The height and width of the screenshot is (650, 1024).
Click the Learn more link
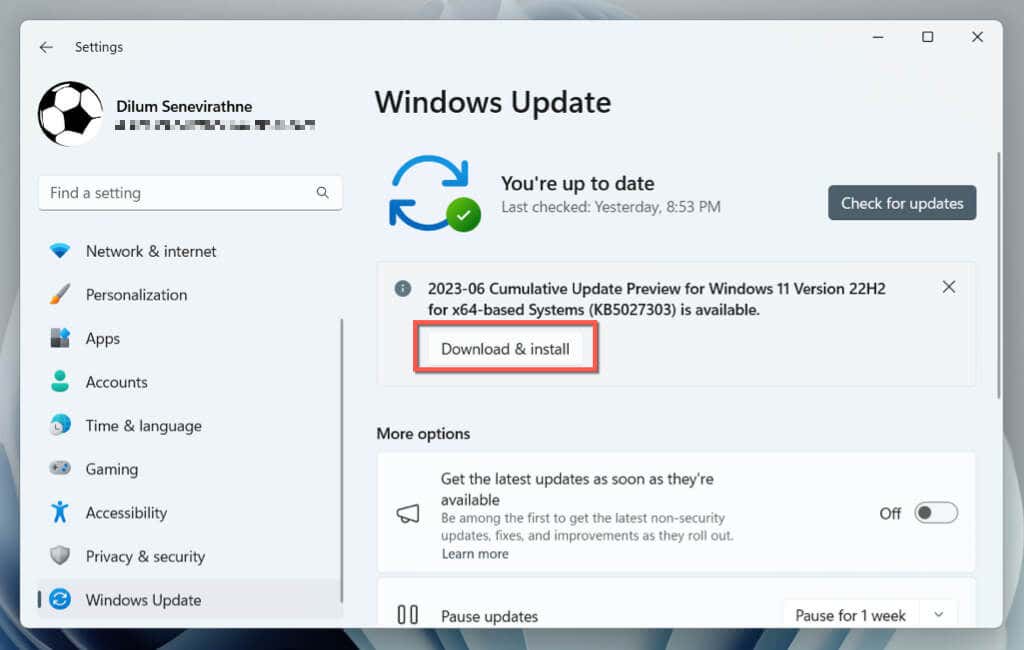coord(475,554)
